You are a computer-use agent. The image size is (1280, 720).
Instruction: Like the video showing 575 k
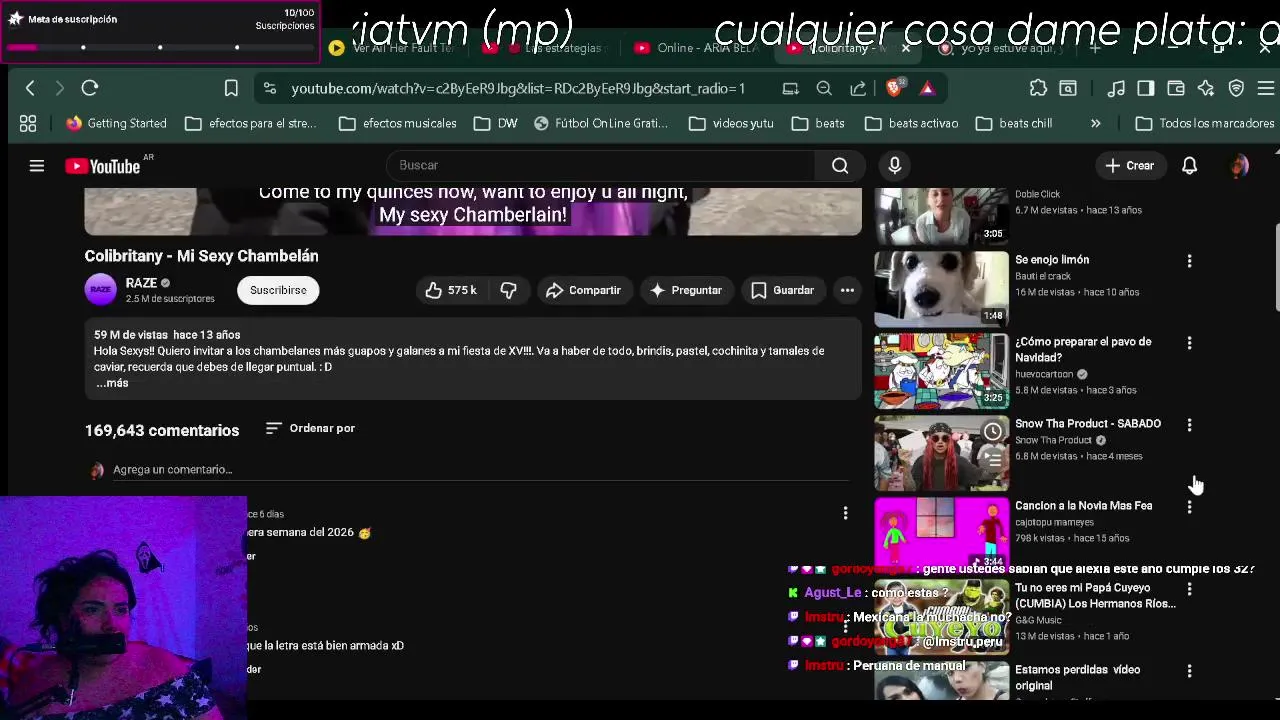[x=450, y=290]
